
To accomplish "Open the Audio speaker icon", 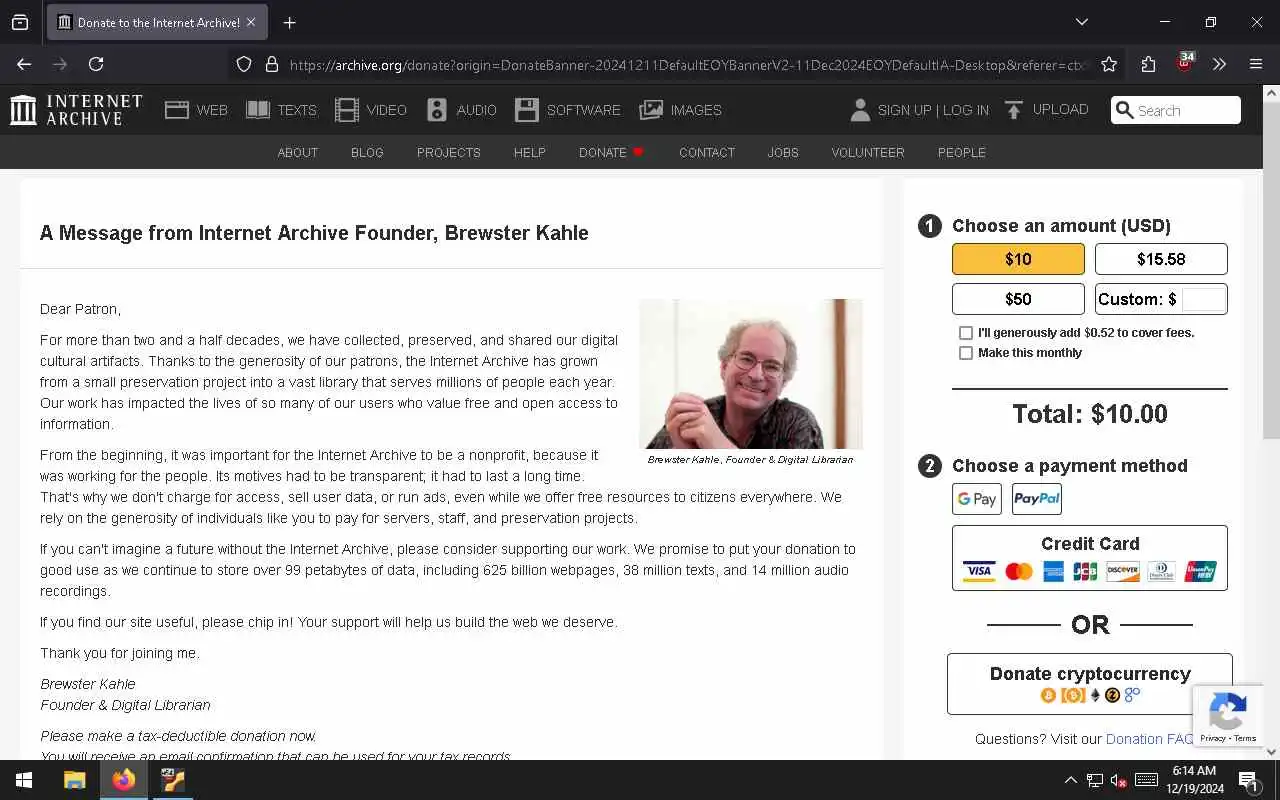I will point(437,110).
